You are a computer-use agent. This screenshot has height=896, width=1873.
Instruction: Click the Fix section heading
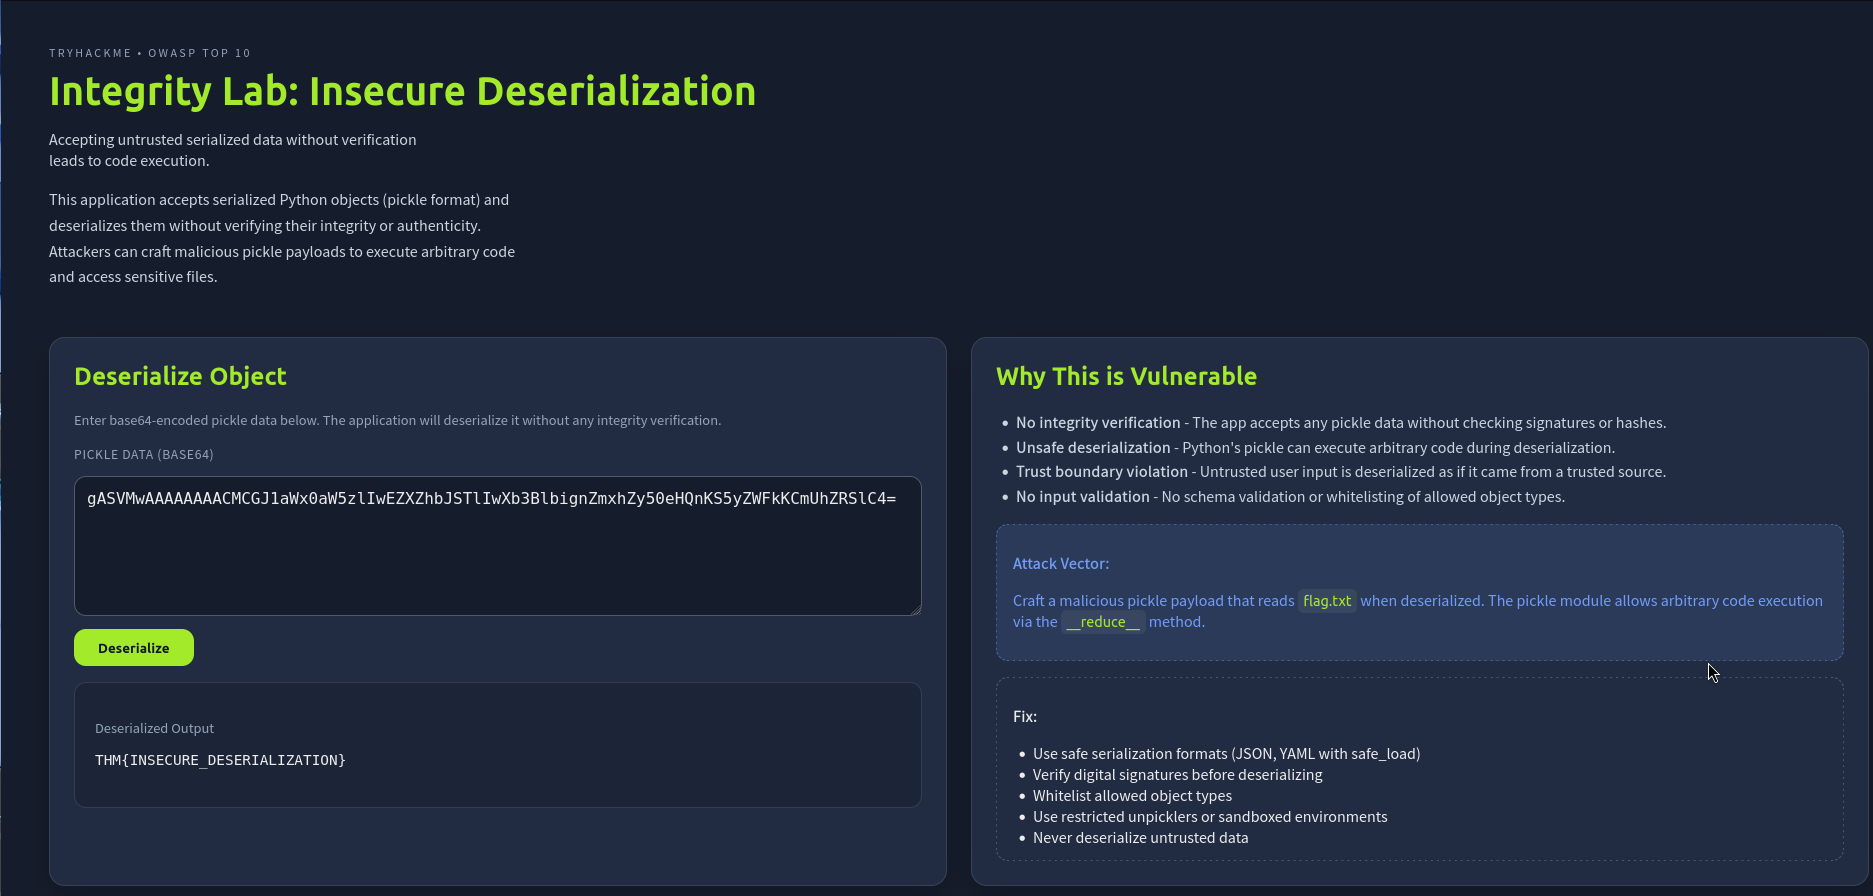click(1024, 717)
